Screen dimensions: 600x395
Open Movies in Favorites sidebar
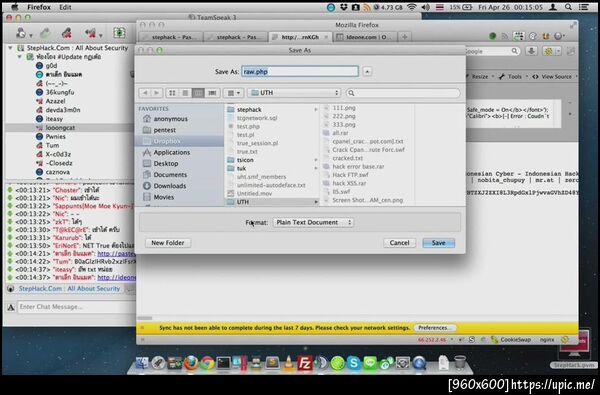pos(163,197)
